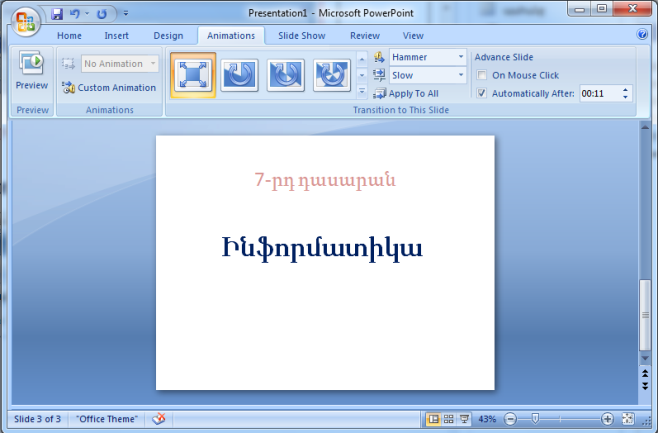The width and height of the screenshot is (658, 433).
Task: Uncheck the Automatically After checkbox
Action: (x=482, y=93)
